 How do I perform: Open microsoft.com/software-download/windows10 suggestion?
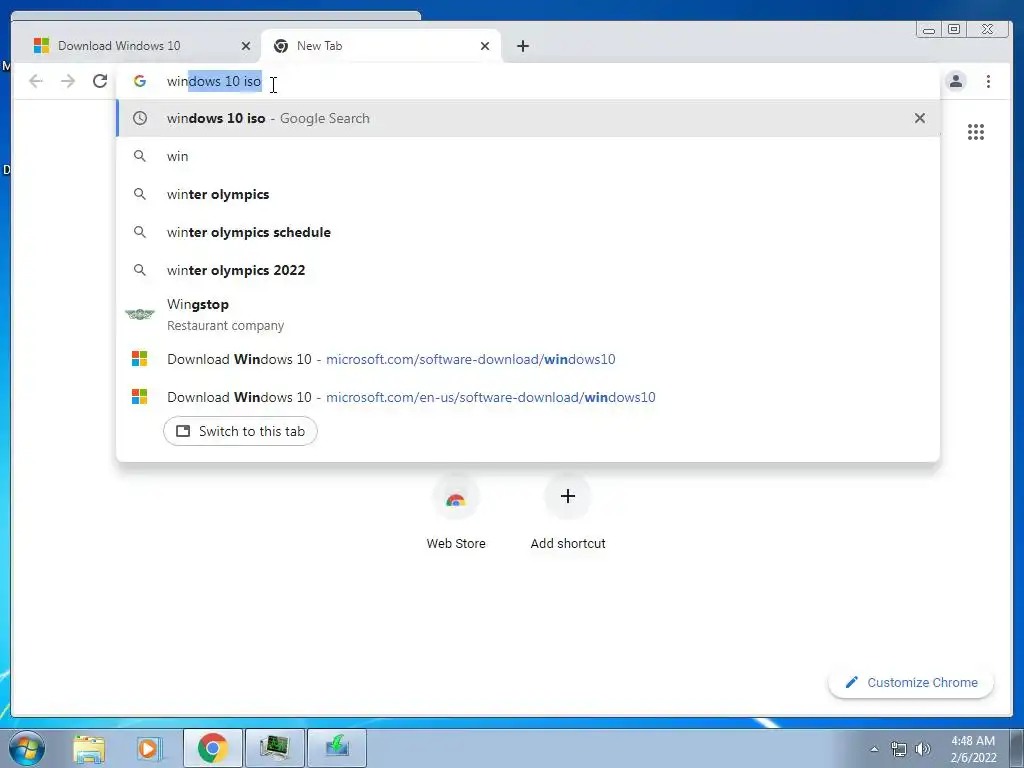(528, 359)
